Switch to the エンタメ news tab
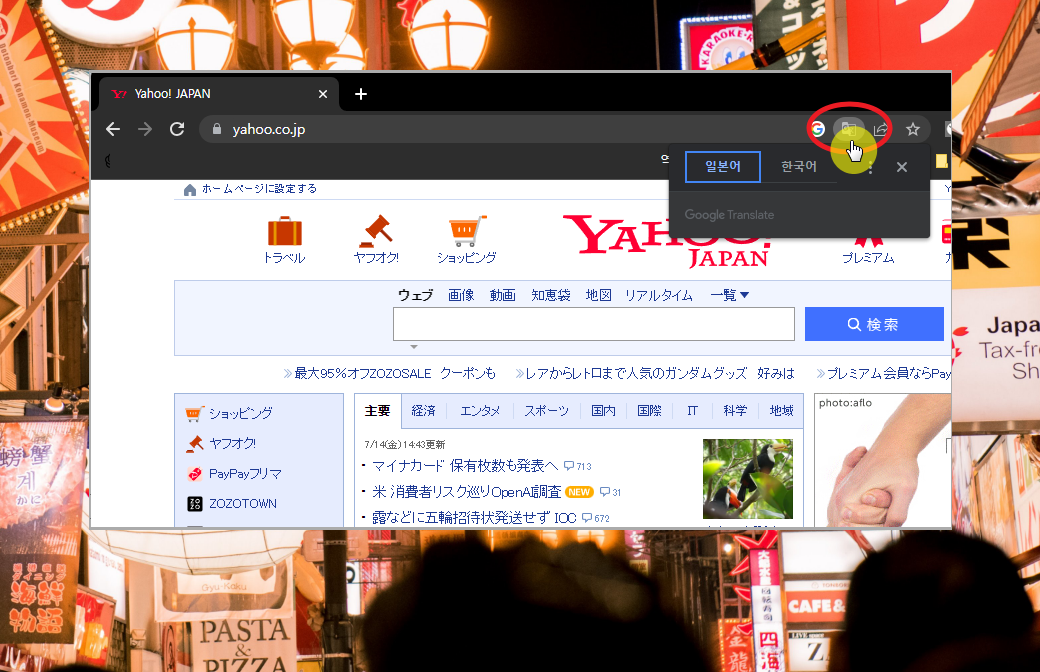The width and height of the screenshot is (1040, 672). pos(480,411)
